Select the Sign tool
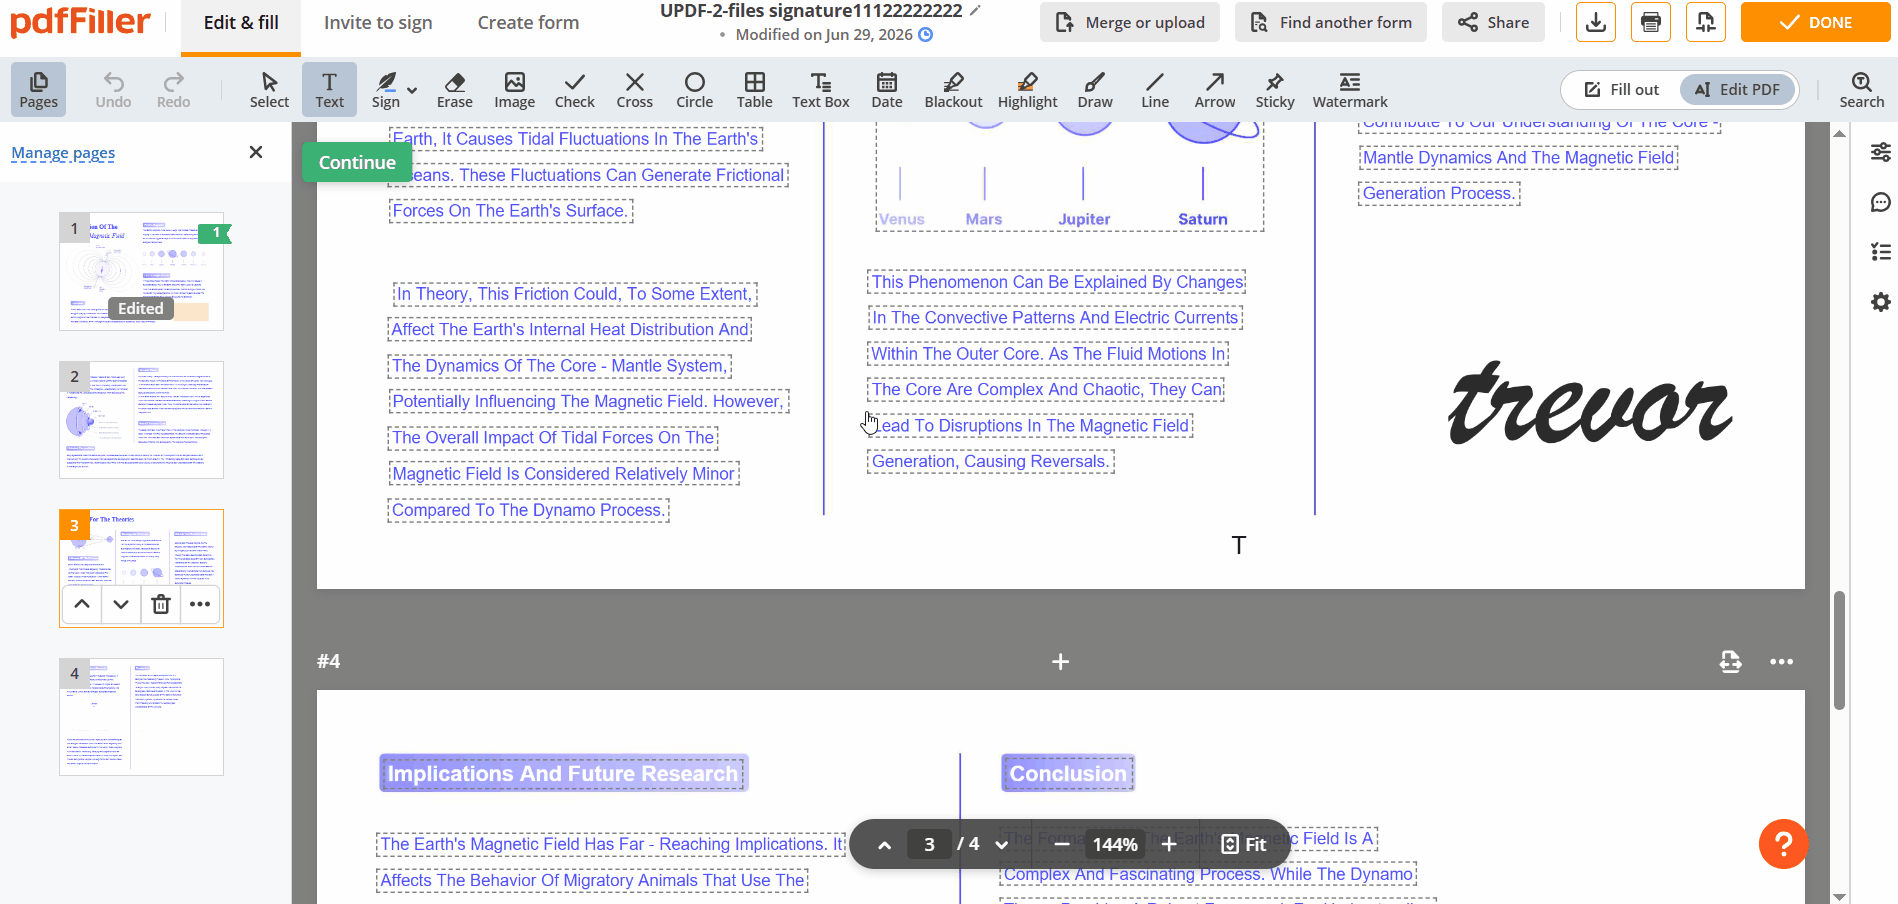1898x904 pixels. 386,89
